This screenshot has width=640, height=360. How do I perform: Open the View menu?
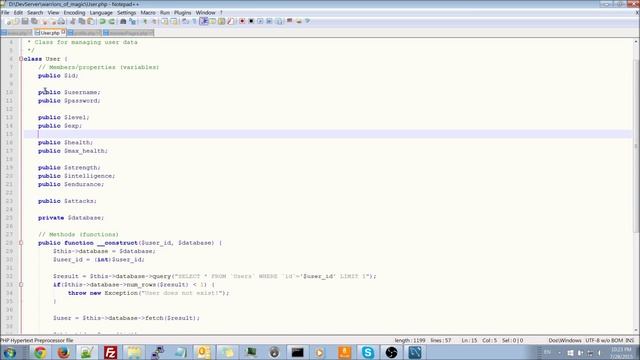(53, 13)
